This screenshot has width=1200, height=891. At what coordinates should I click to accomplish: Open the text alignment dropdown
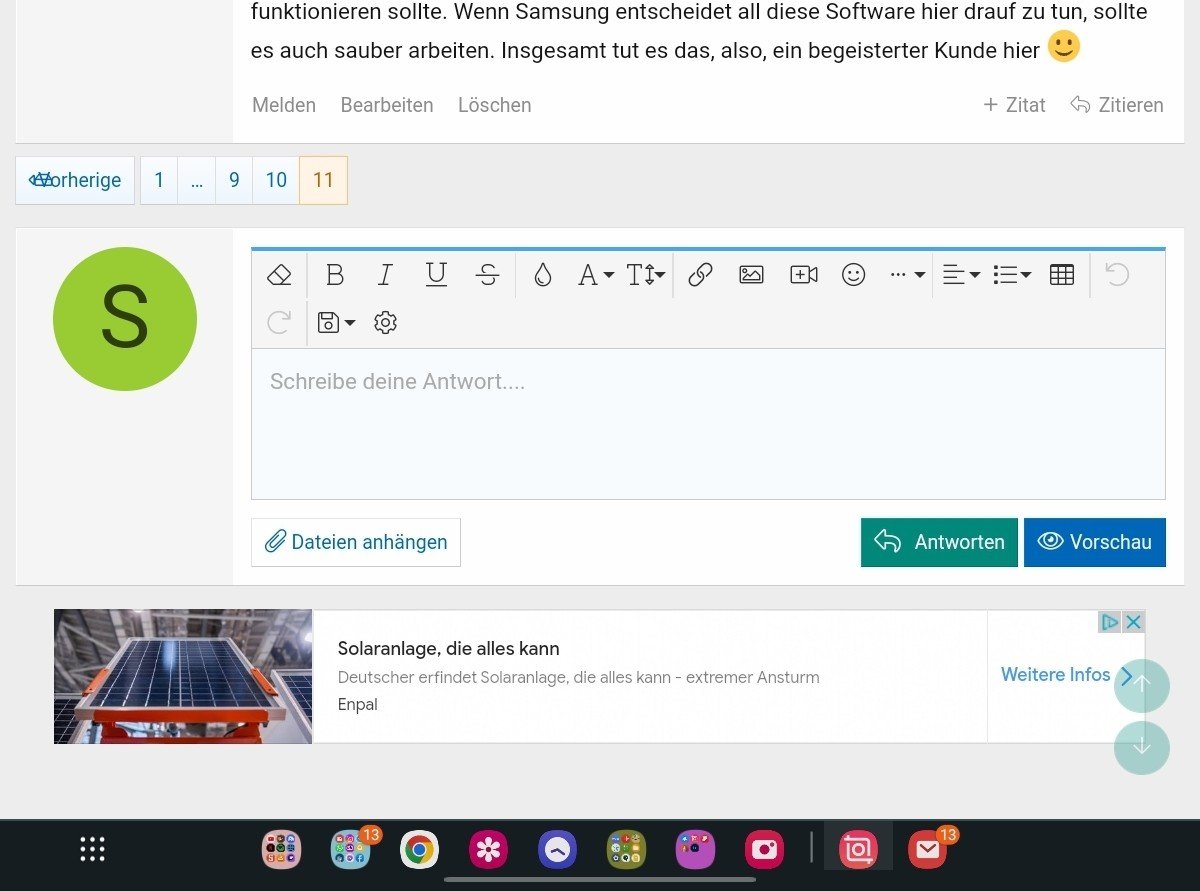coord(961,275)
